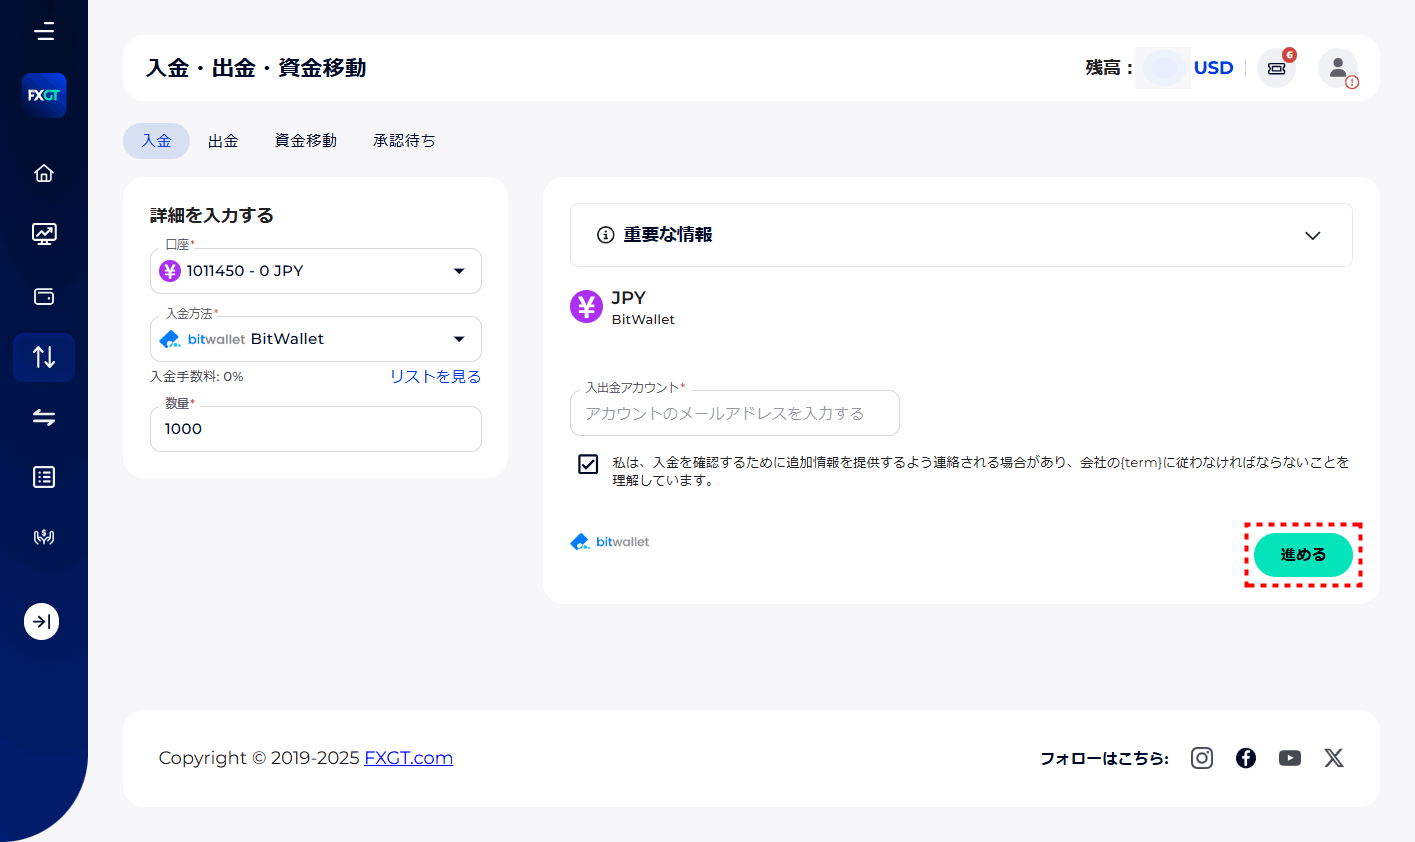
Task: Open the transfer left-right arrows icon
Action: point(44,417)
